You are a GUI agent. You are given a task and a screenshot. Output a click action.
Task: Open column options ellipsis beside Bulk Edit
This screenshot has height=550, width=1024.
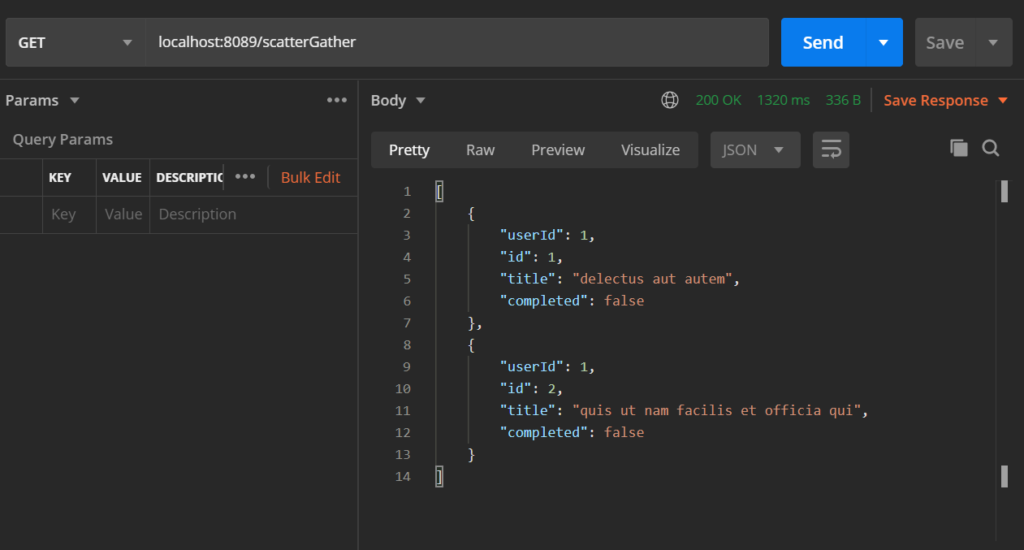click(x=245, y=176)
